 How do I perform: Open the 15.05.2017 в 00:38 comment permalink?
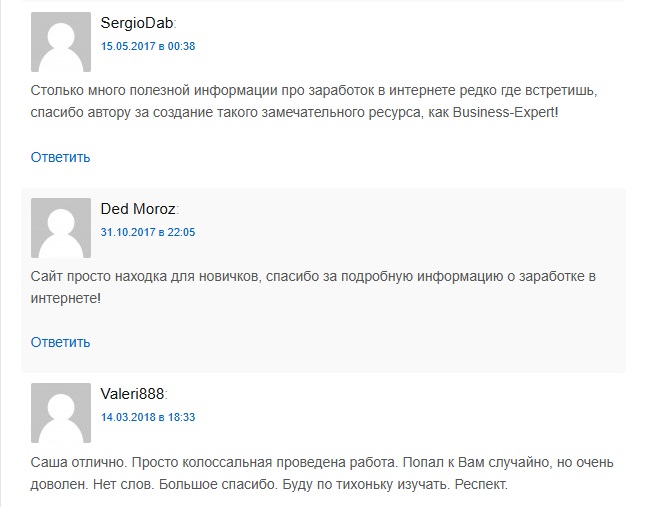pos(148,46)
